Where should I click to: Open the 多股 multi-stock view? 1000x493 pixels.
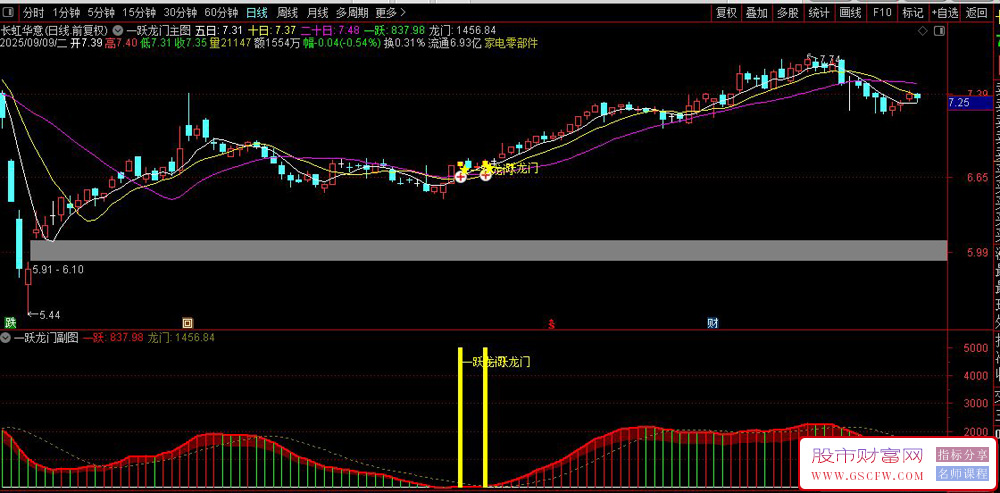tap(788, 12)
